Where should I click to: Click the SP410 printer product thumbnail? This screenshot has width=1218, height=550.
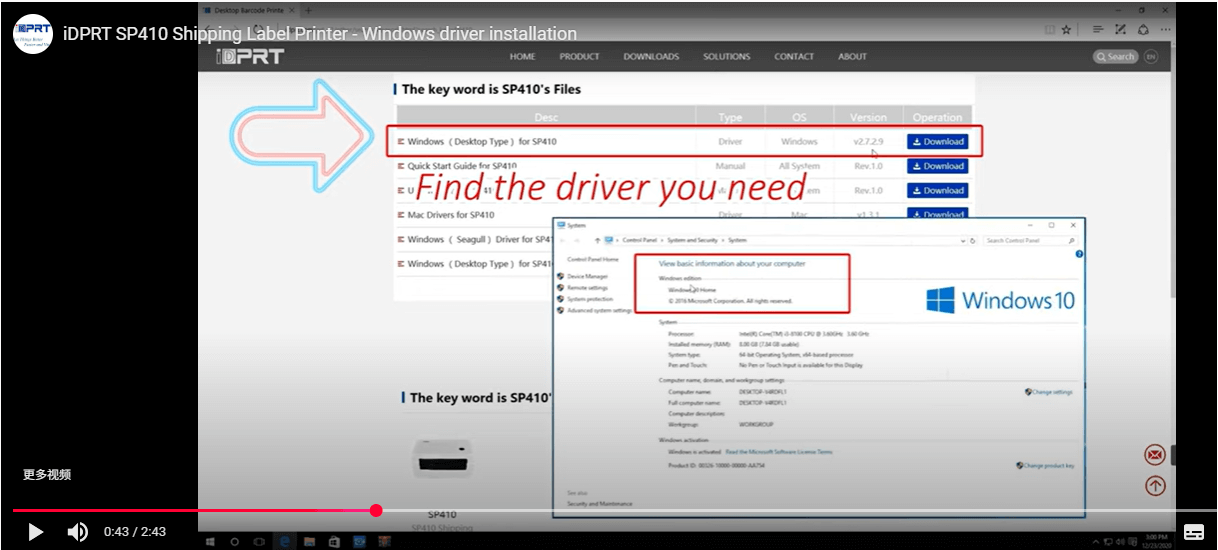pos(442,457)
